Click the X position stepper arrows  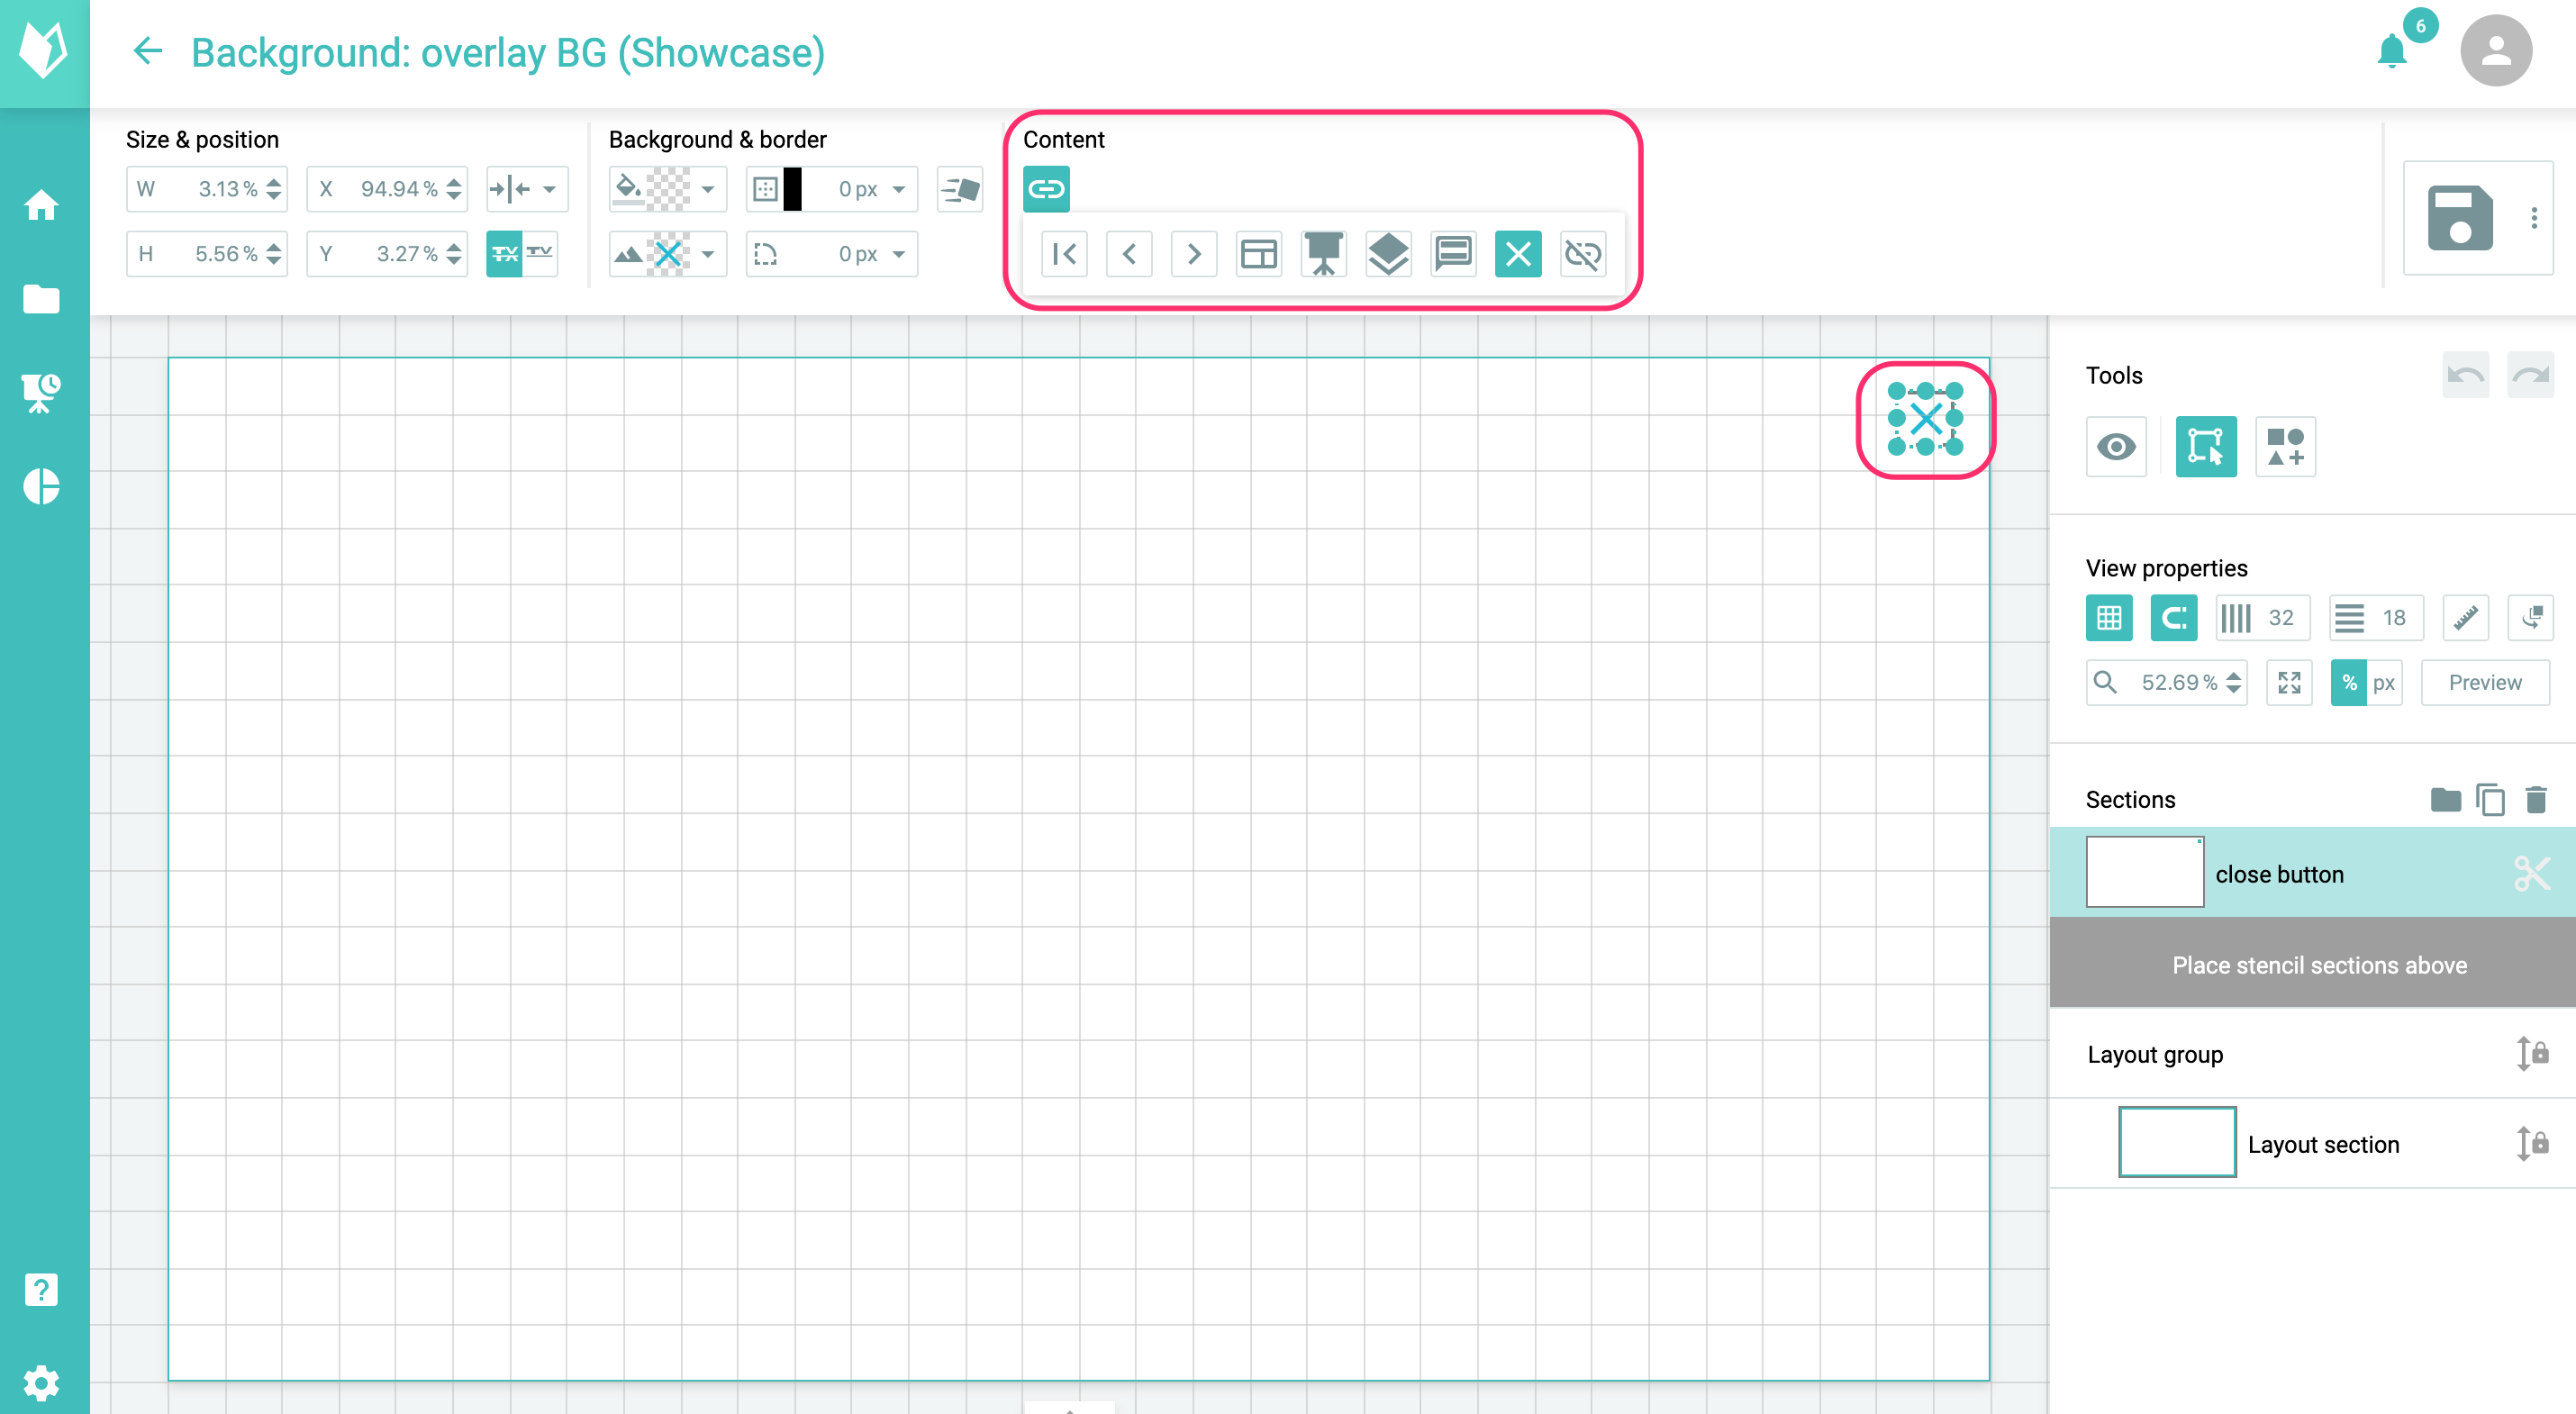click(453, 189)
